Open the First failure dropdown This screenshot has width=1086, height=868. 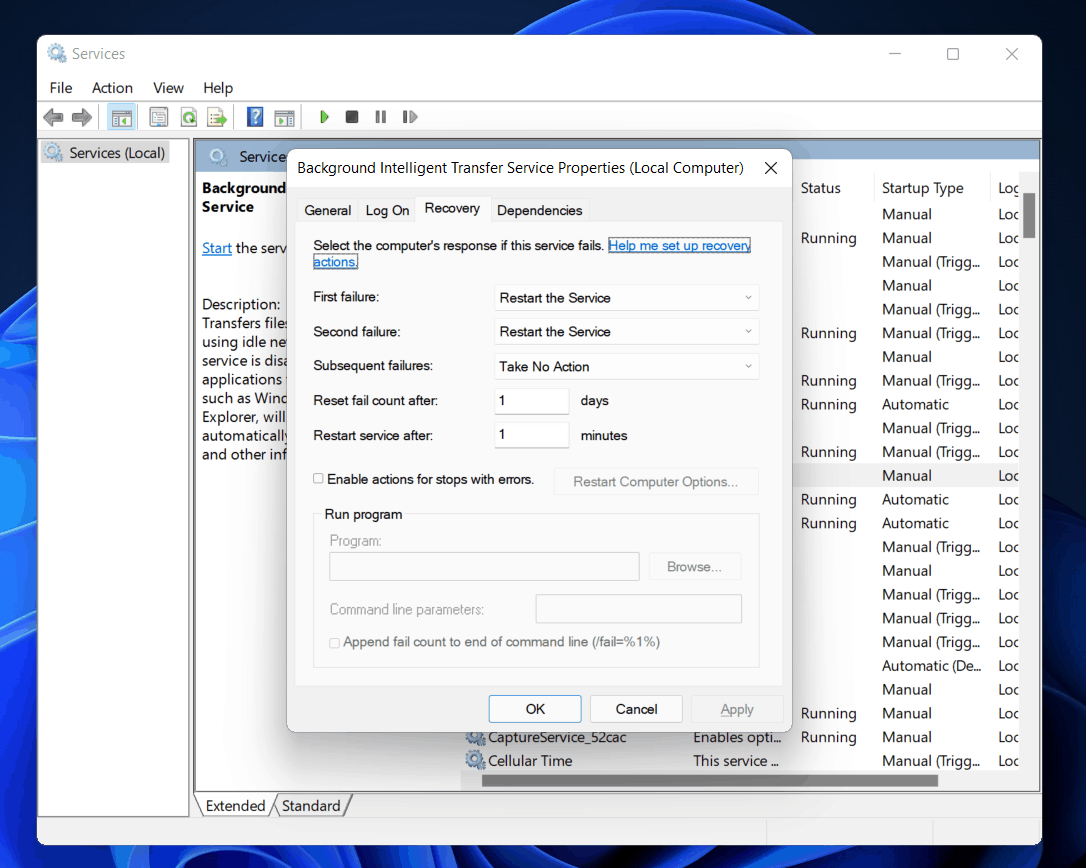[627, 298]
